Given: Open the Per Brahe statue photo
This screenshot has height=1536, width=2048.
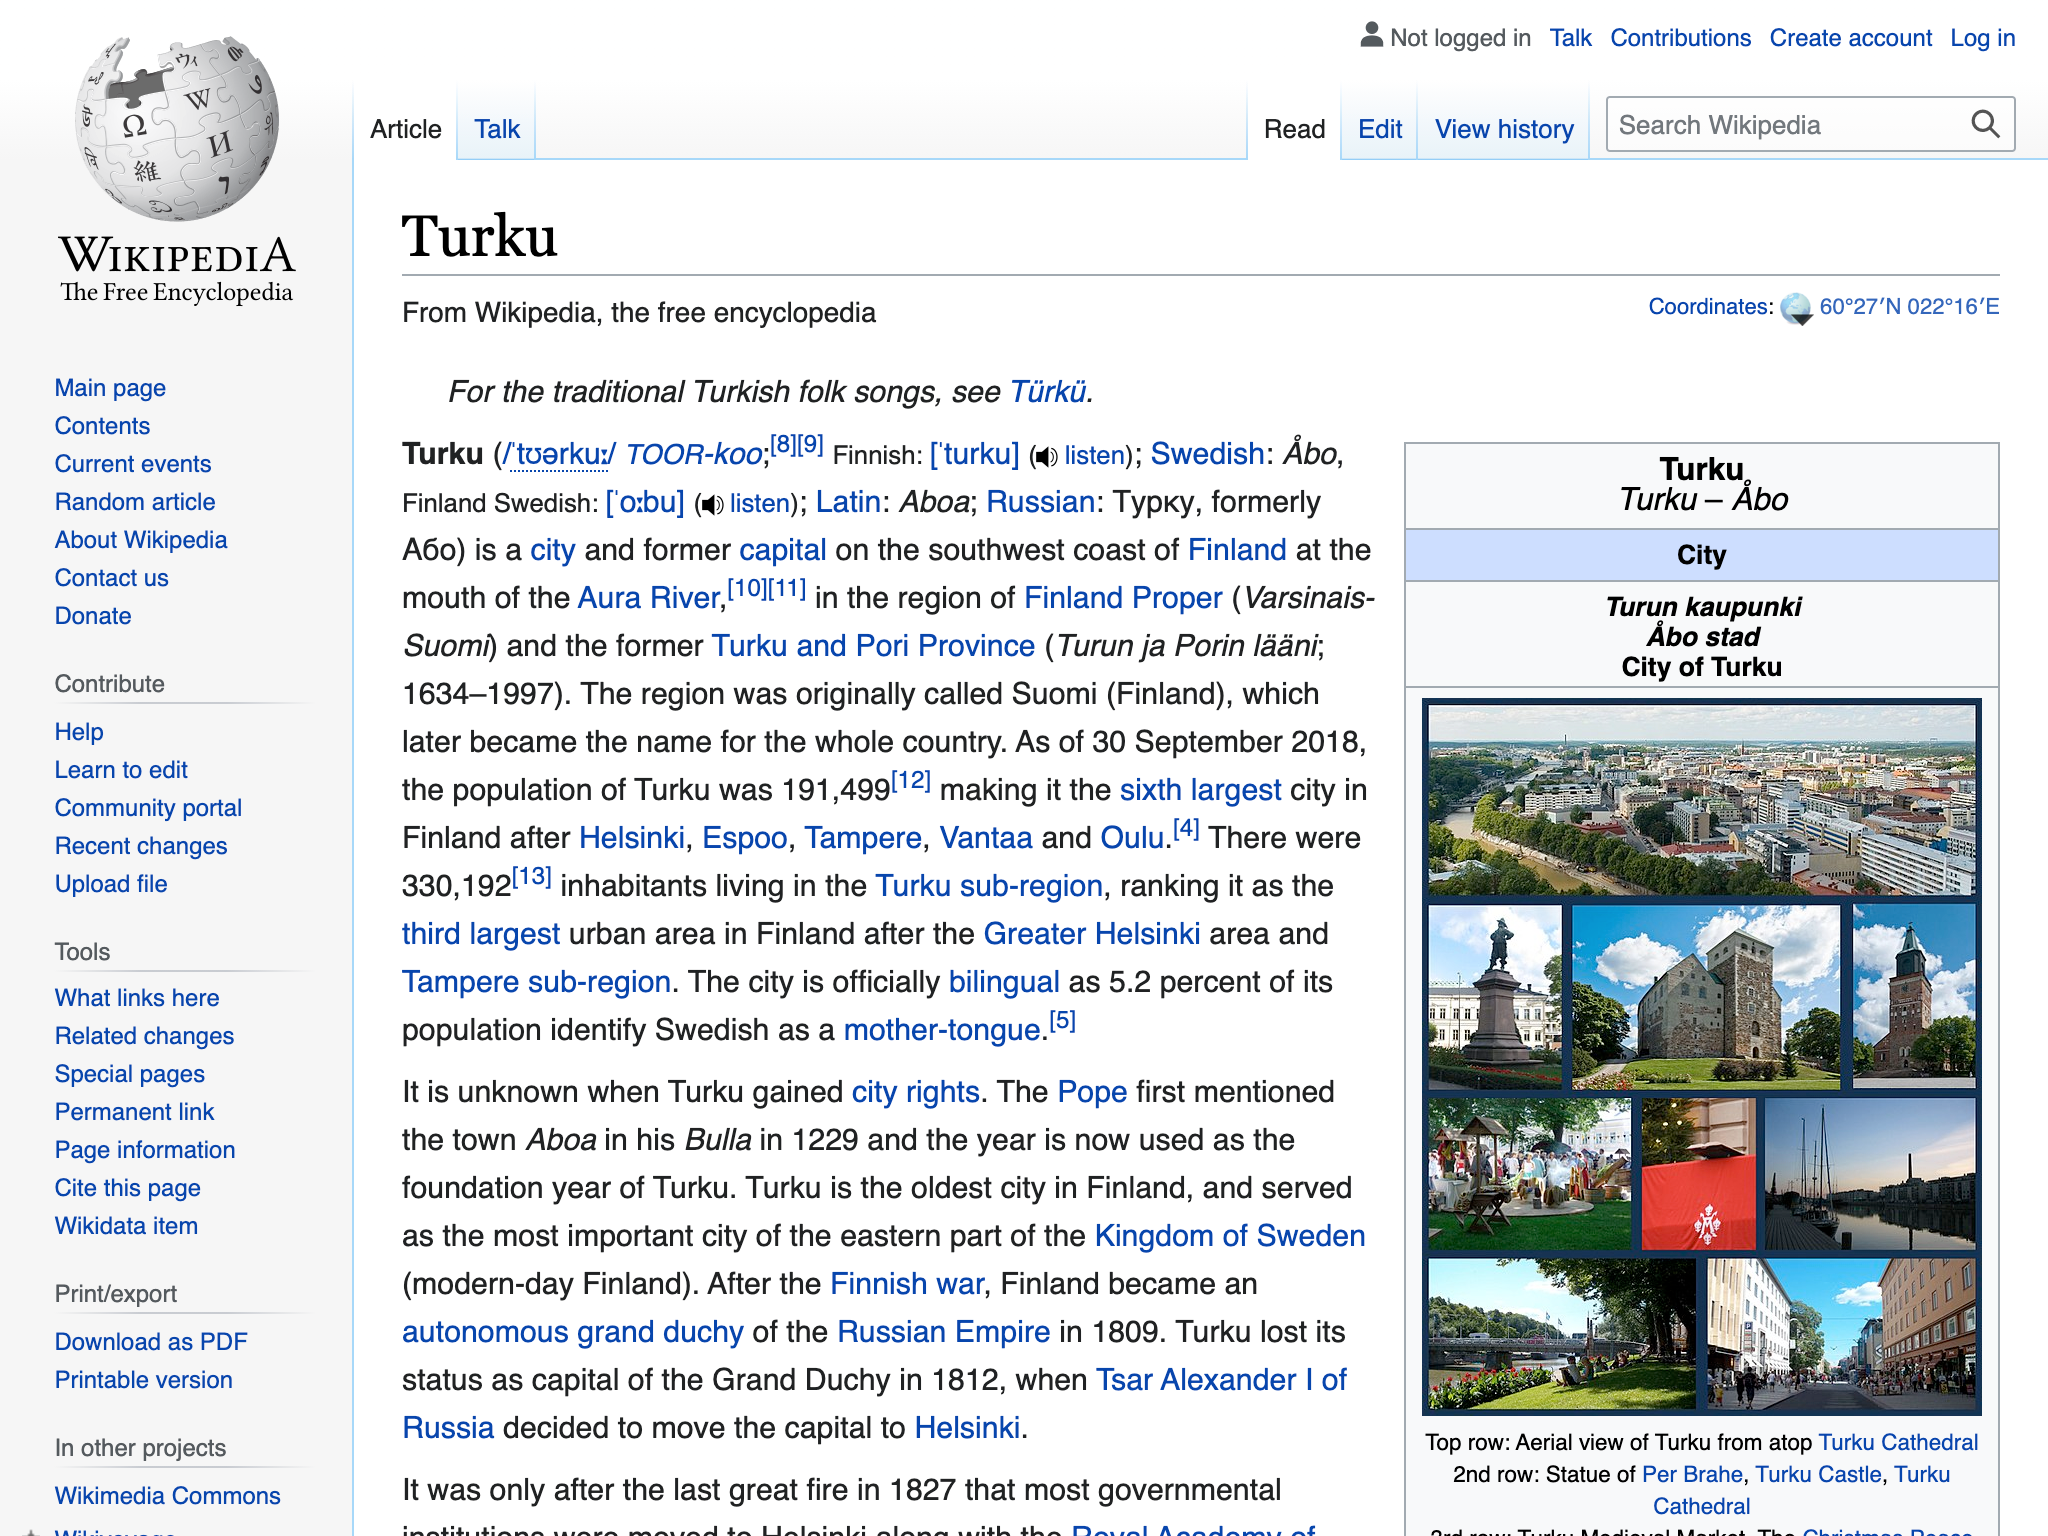Looking at the screenshot, I should [1495, 997].
